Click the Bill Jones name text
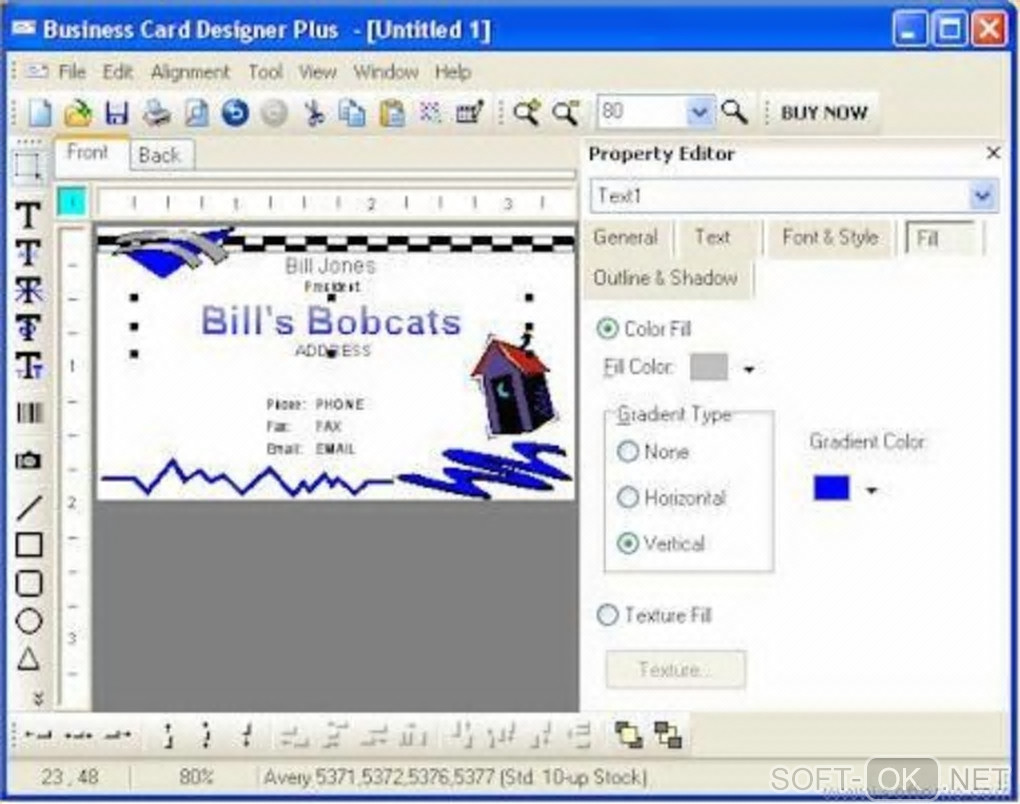Viewport: 1020px width, 804px height. (x=330, y=265)
